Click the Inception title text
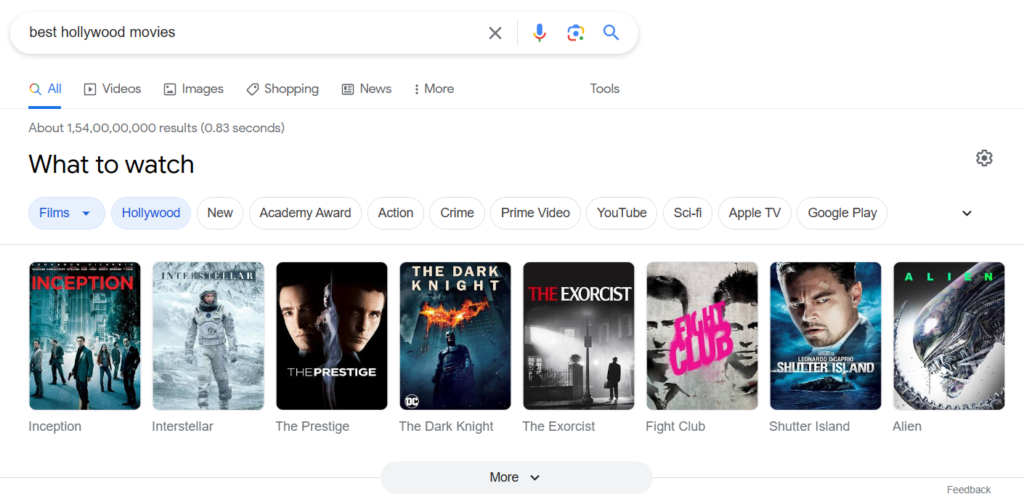 pos(55,426)
